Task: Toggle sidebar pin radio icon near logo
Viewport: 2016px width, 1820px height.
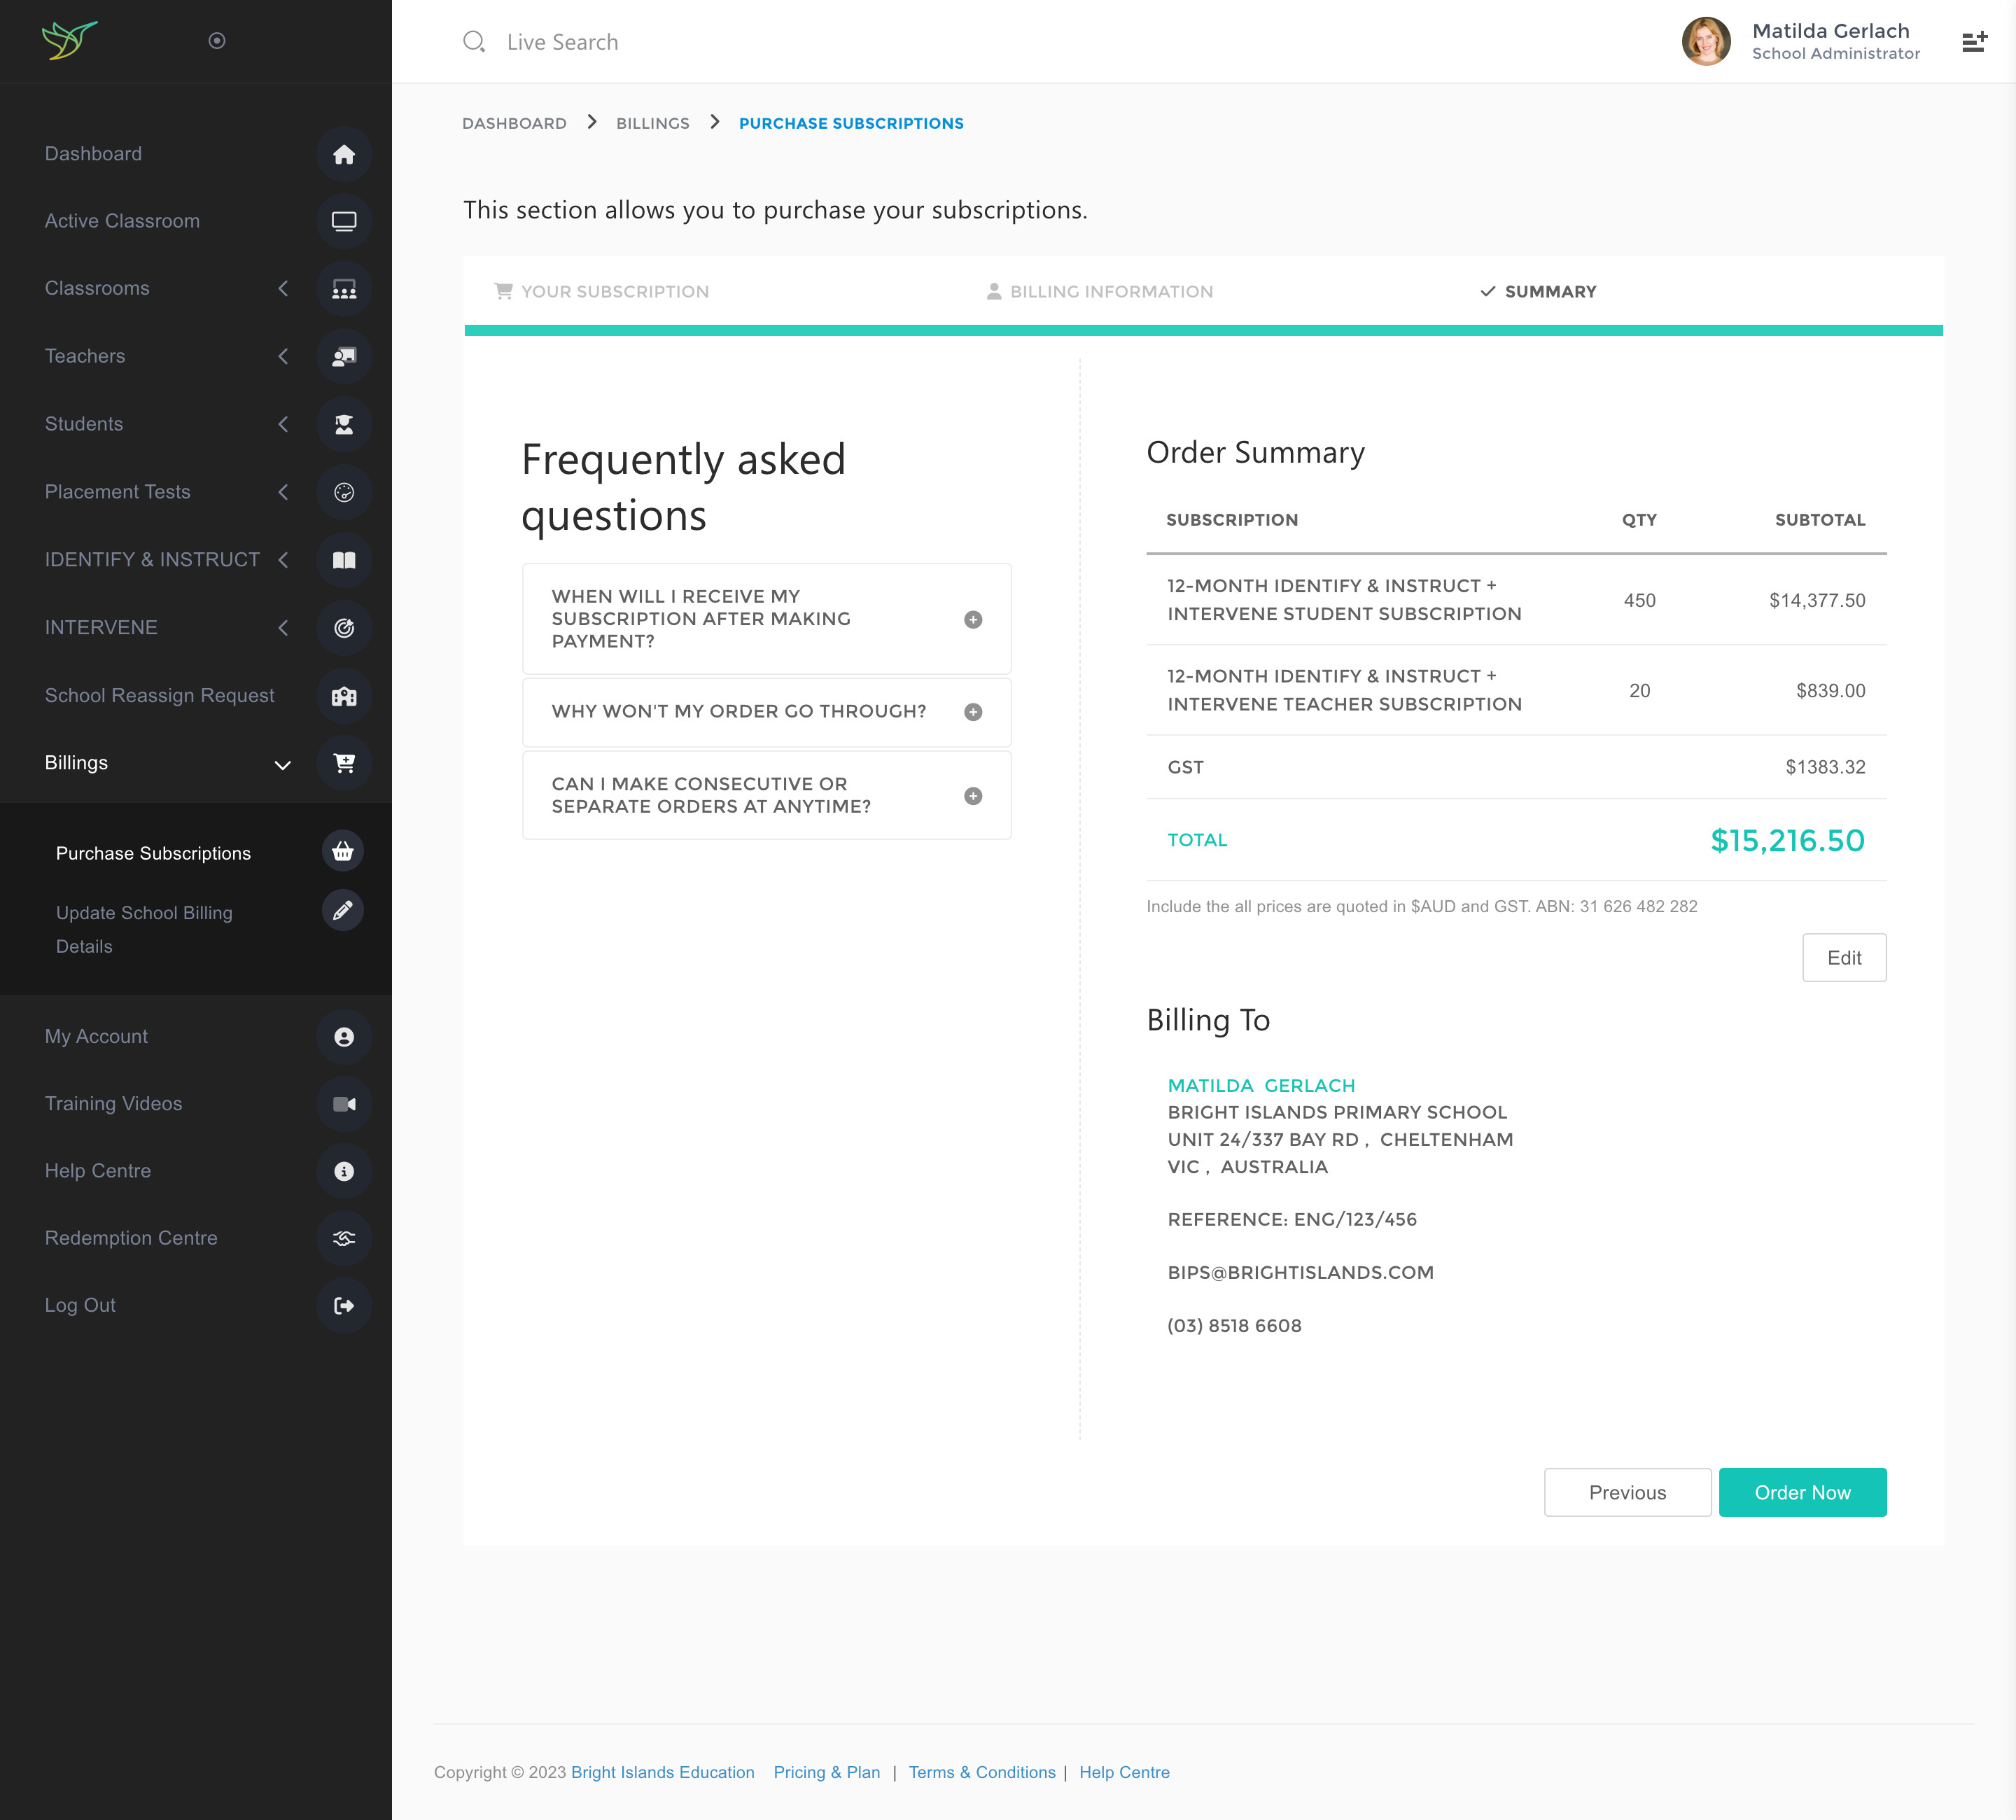Action: [216, 41]
